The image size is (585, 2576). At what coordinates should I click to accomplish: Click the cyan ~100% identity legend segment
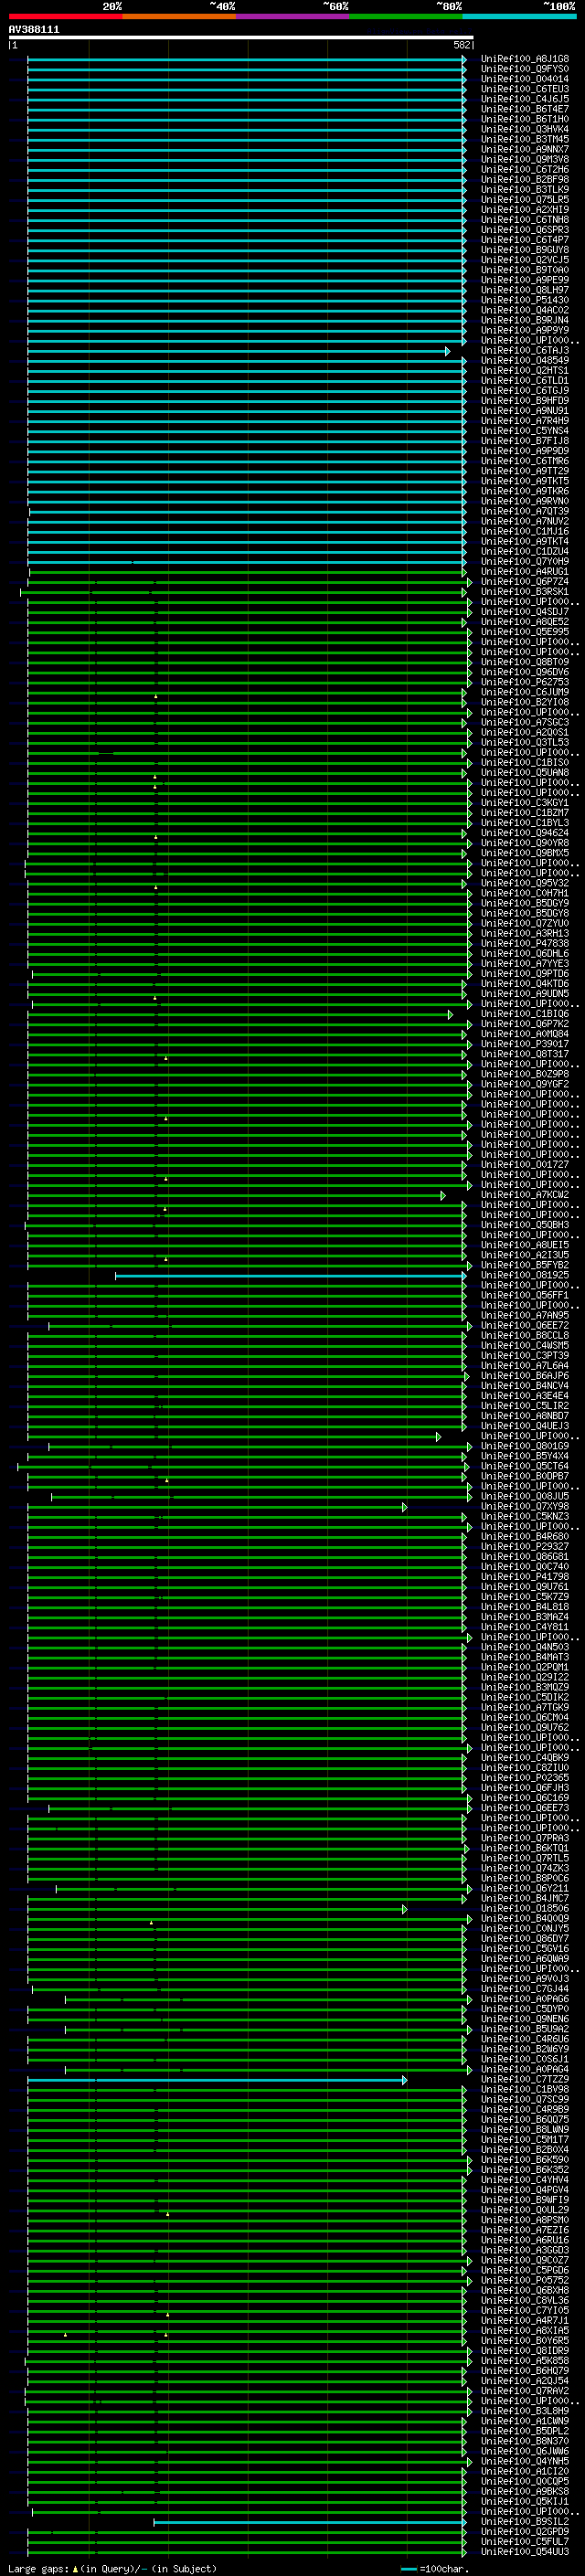pyautogui.click(x=519, y=16)
